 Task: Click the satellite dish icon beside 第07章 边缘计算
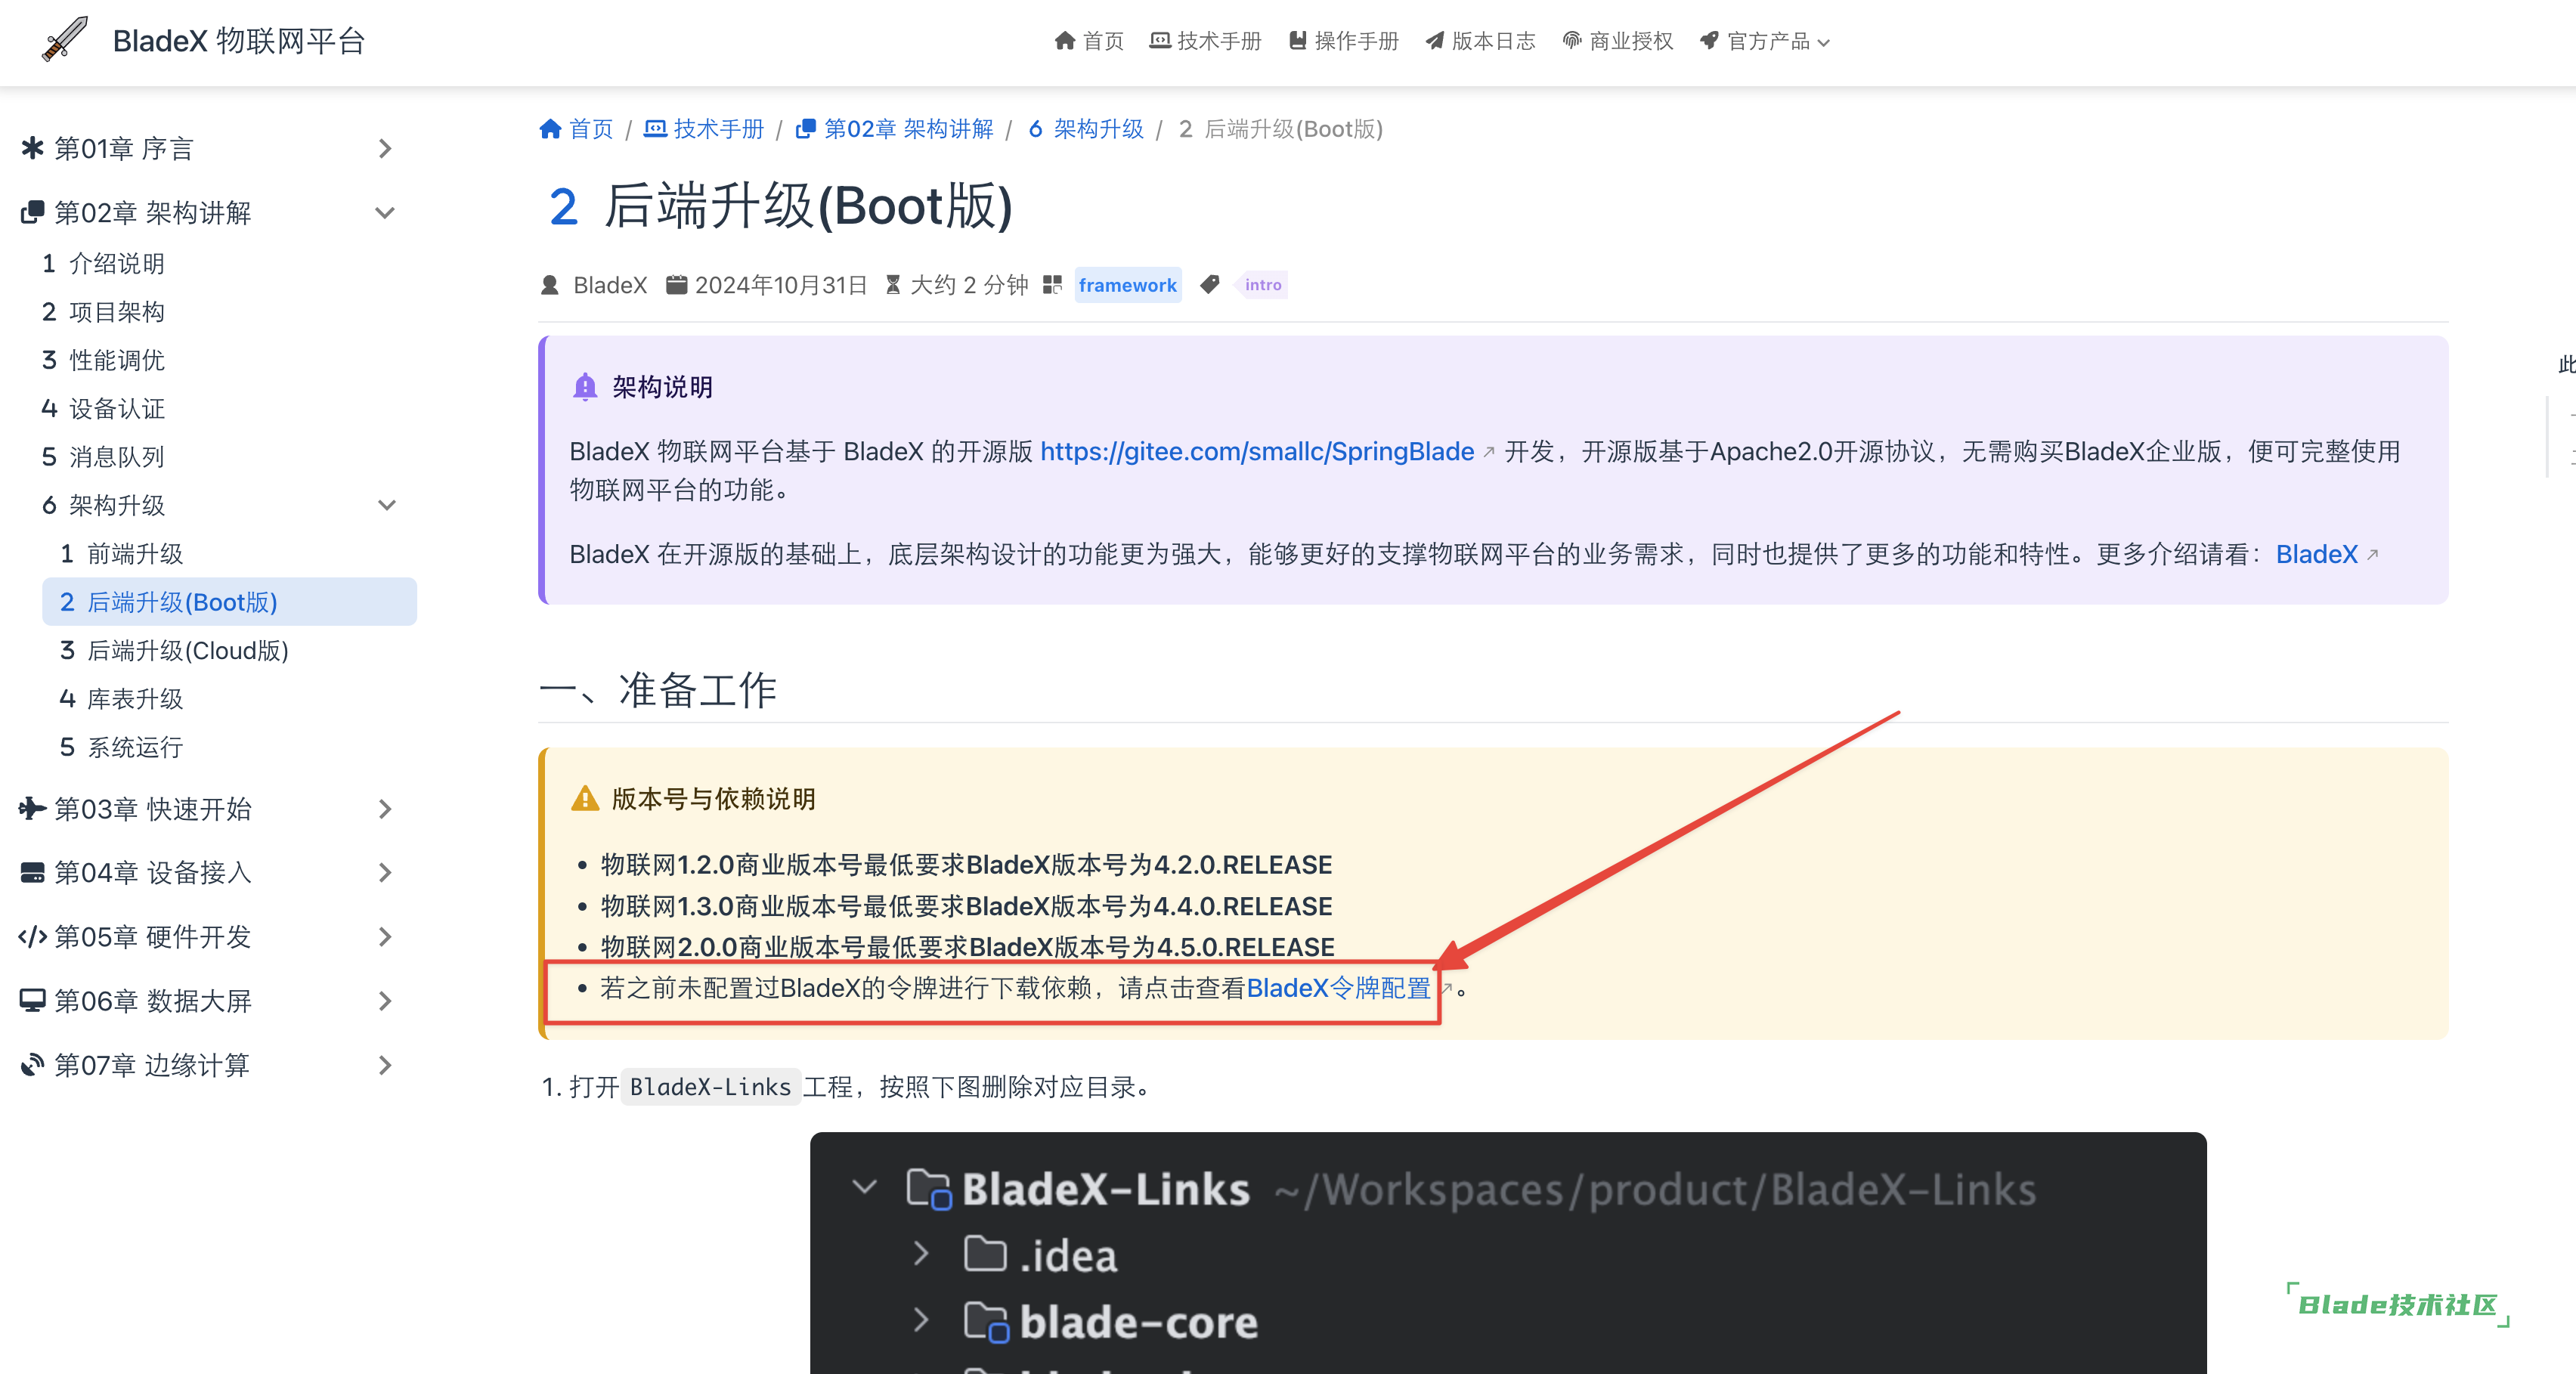[x=32, y=1065]
